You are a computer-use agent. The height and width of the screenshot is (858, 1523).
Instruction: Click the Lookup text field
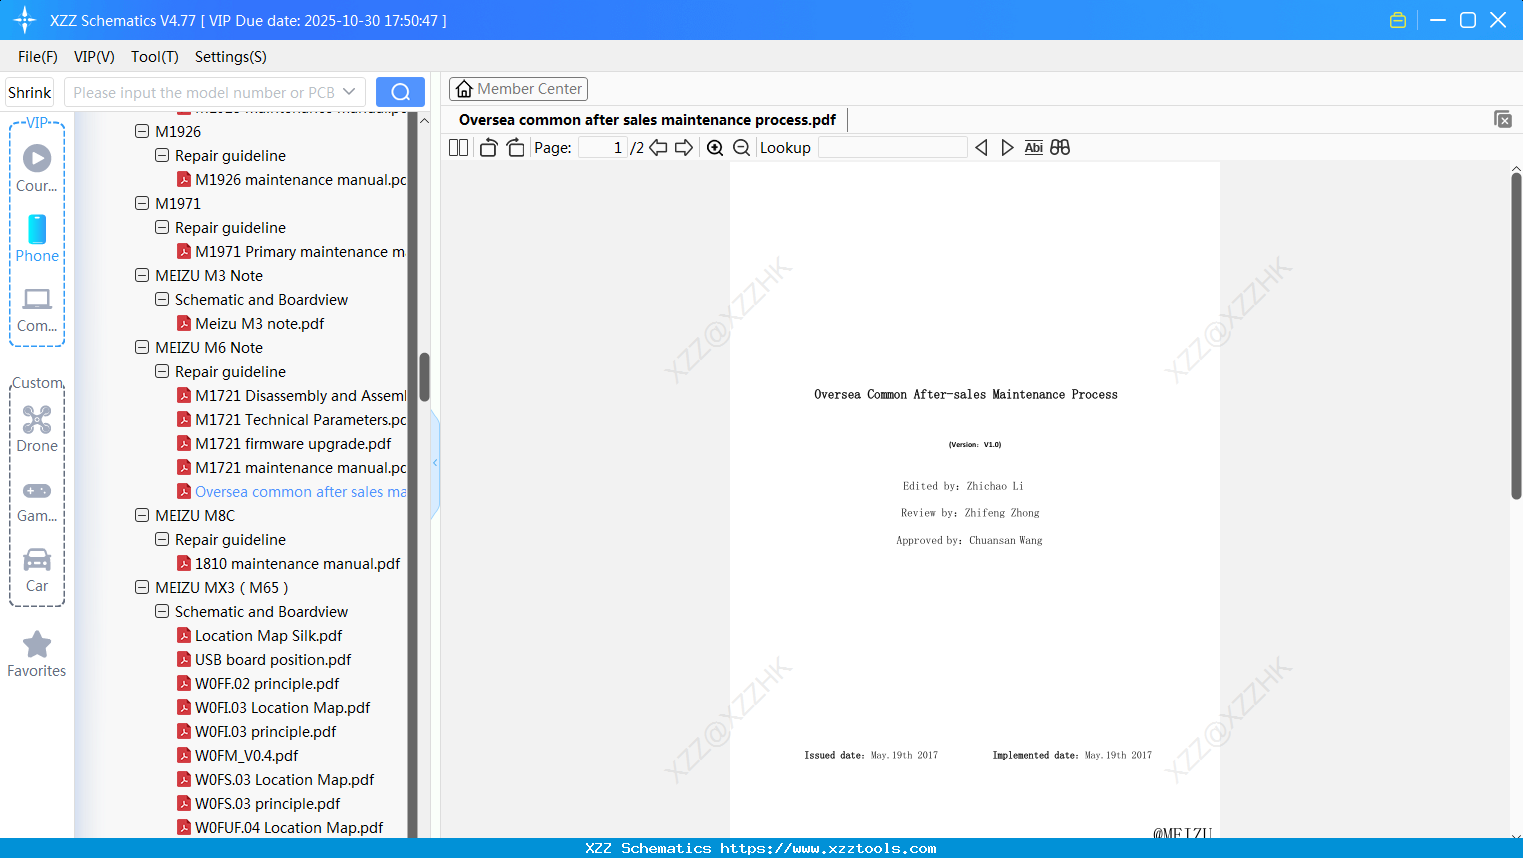[x=893, y=148]
